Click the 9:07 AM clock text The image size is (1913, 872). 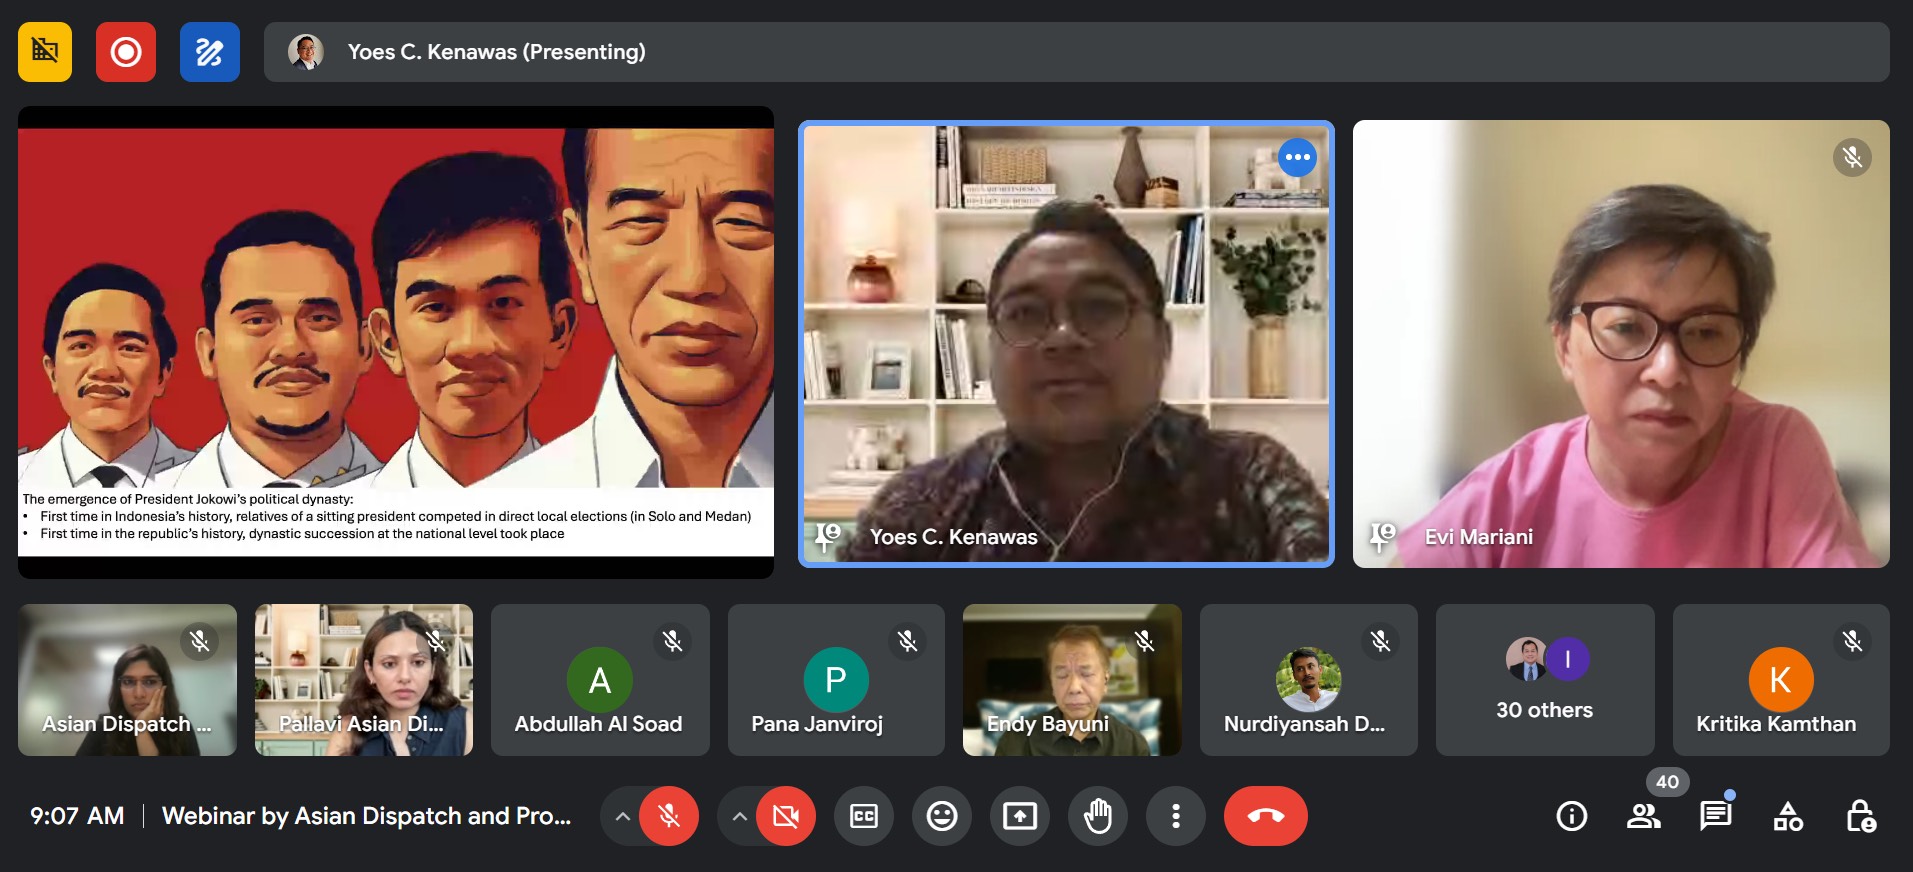point(77,816)
